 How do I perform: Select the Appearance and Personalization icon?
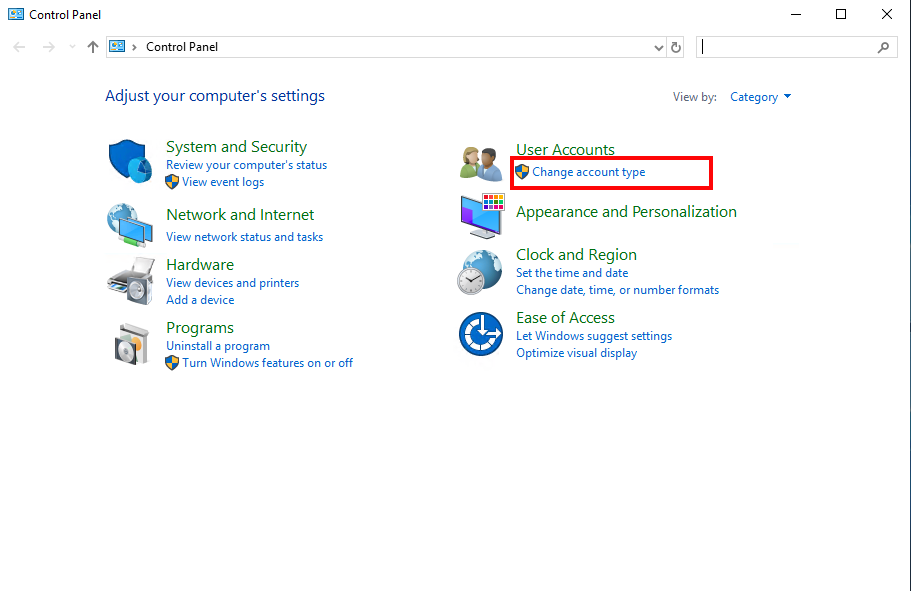click(481, 216)
